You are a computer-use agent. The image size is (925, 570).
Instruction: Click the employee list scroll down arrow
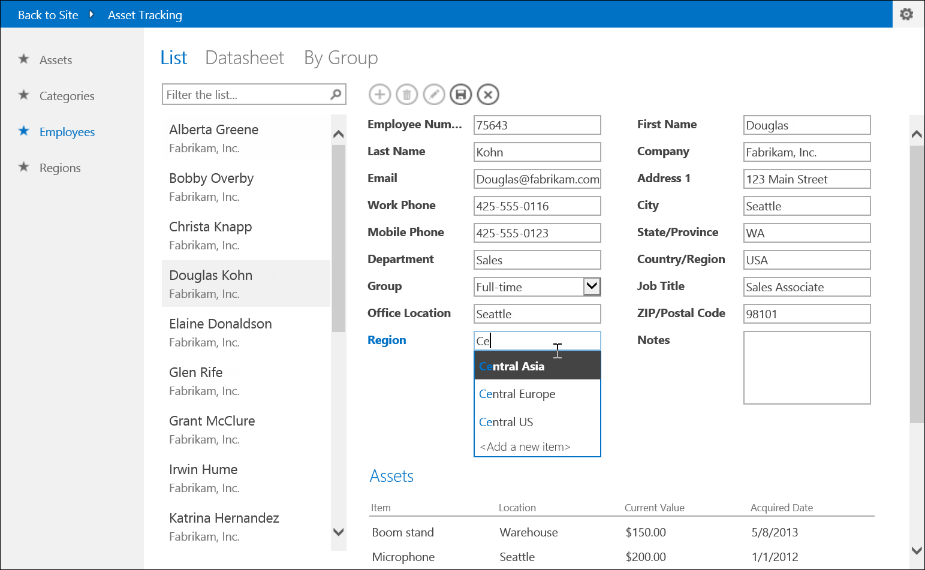(x=338, y=532)
